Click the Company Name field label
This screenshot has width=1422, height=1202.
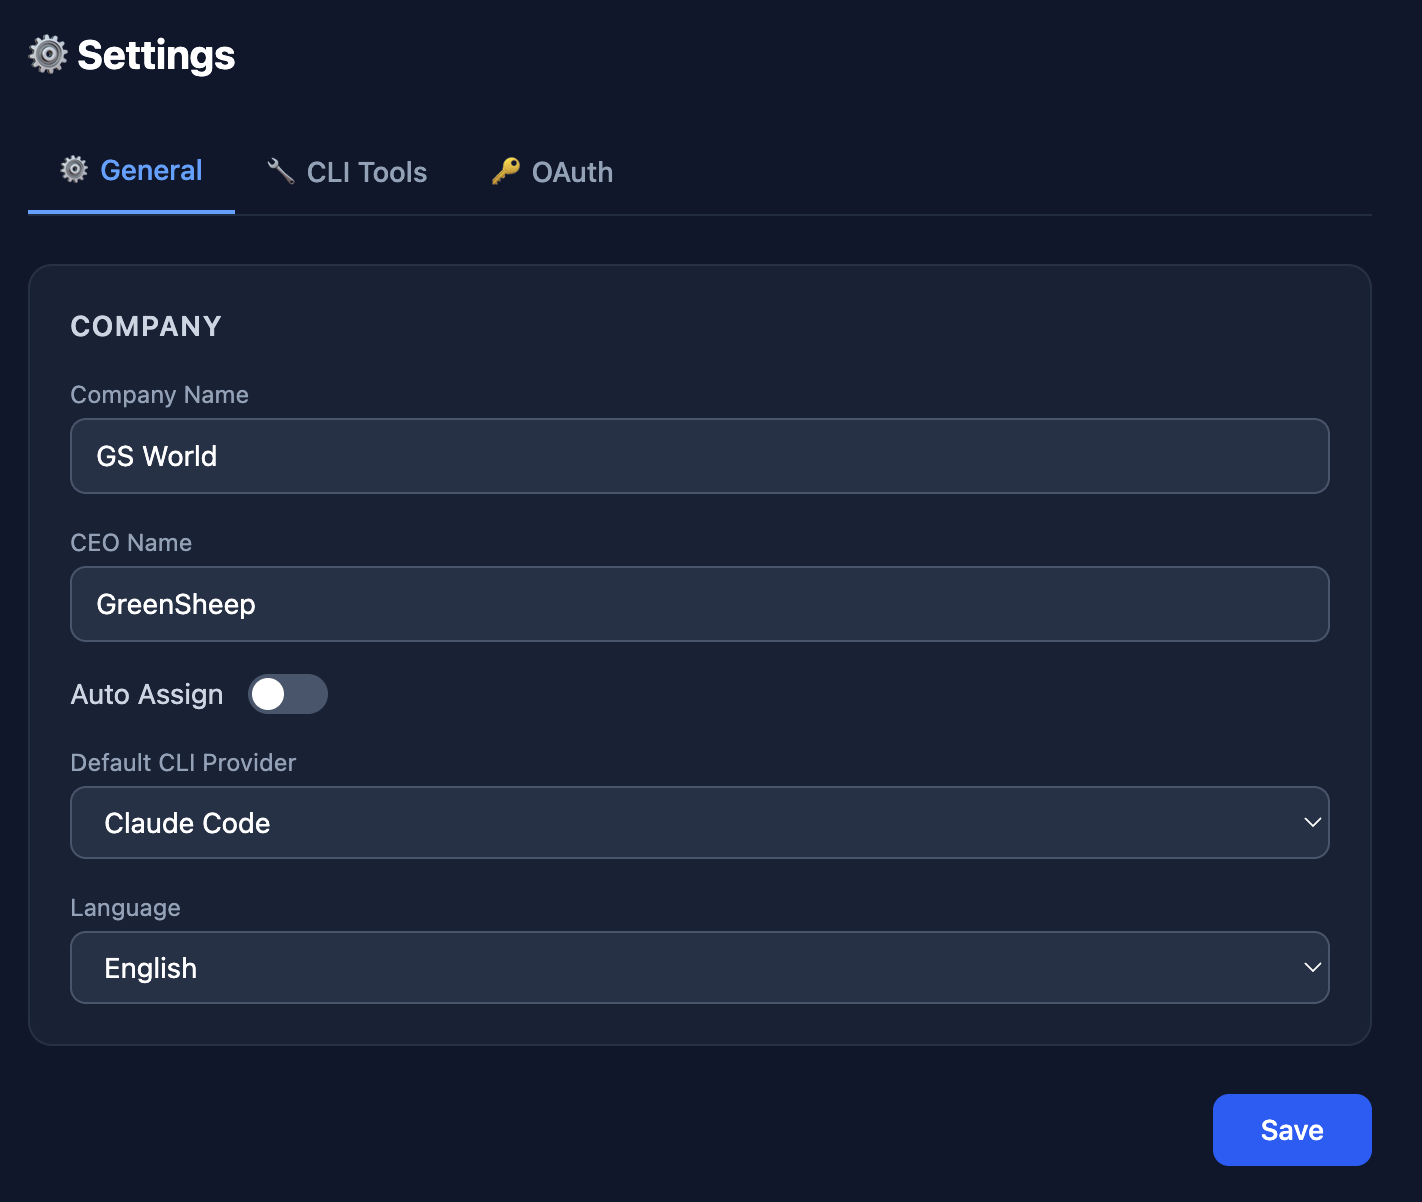[159, 395]
